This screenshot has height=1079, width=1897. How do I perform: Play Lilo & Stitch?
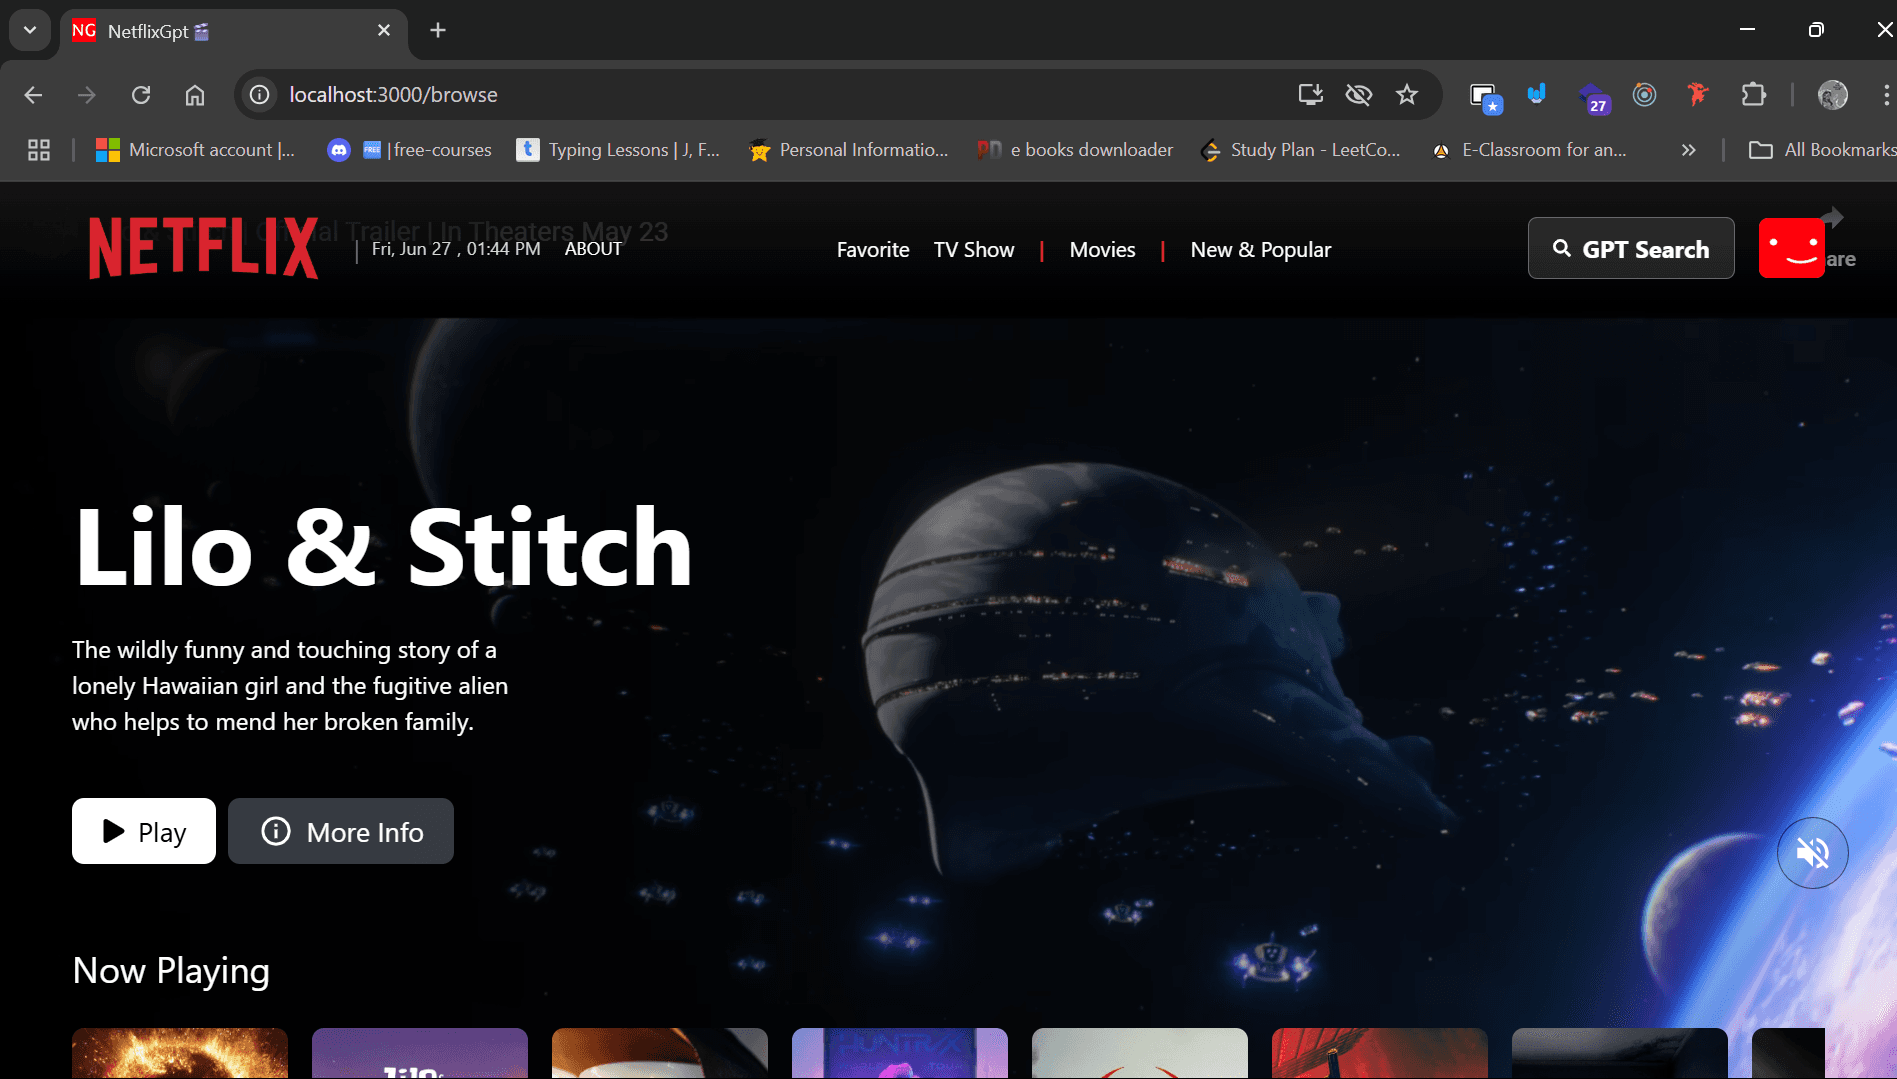pos(143,831)
